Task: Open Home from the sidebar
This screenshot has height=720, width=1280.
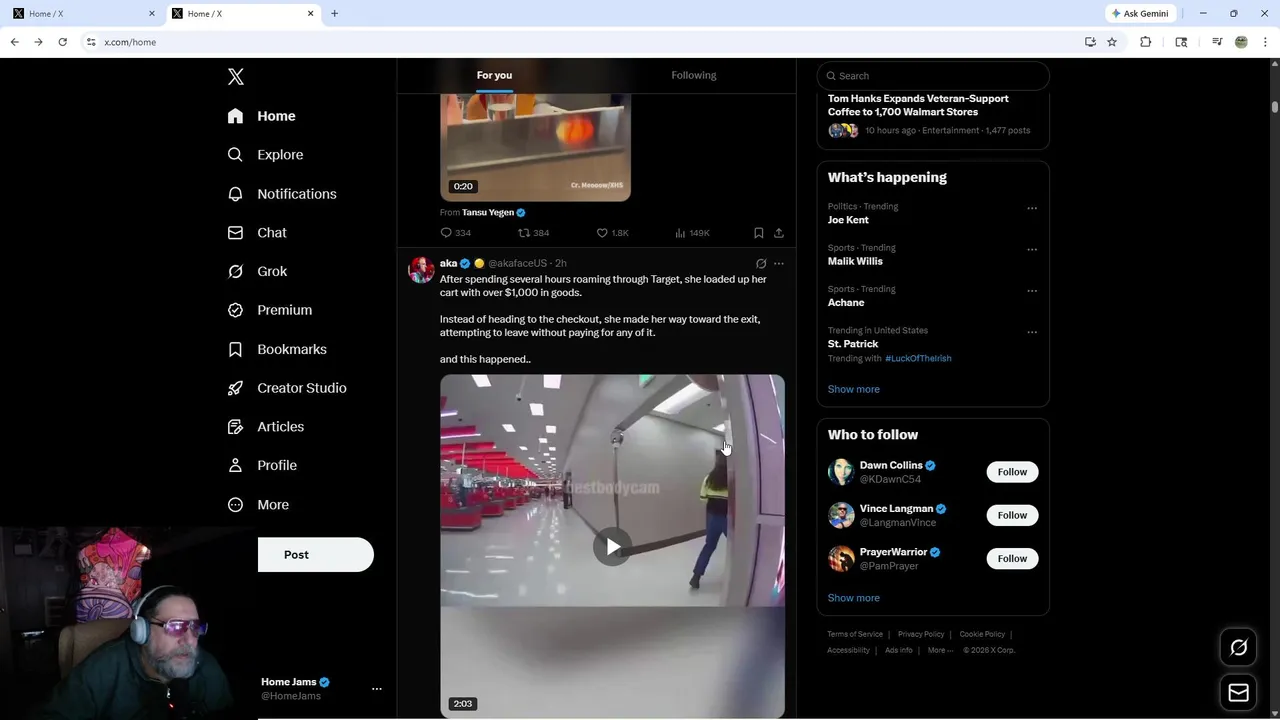Action: (261, 116)
